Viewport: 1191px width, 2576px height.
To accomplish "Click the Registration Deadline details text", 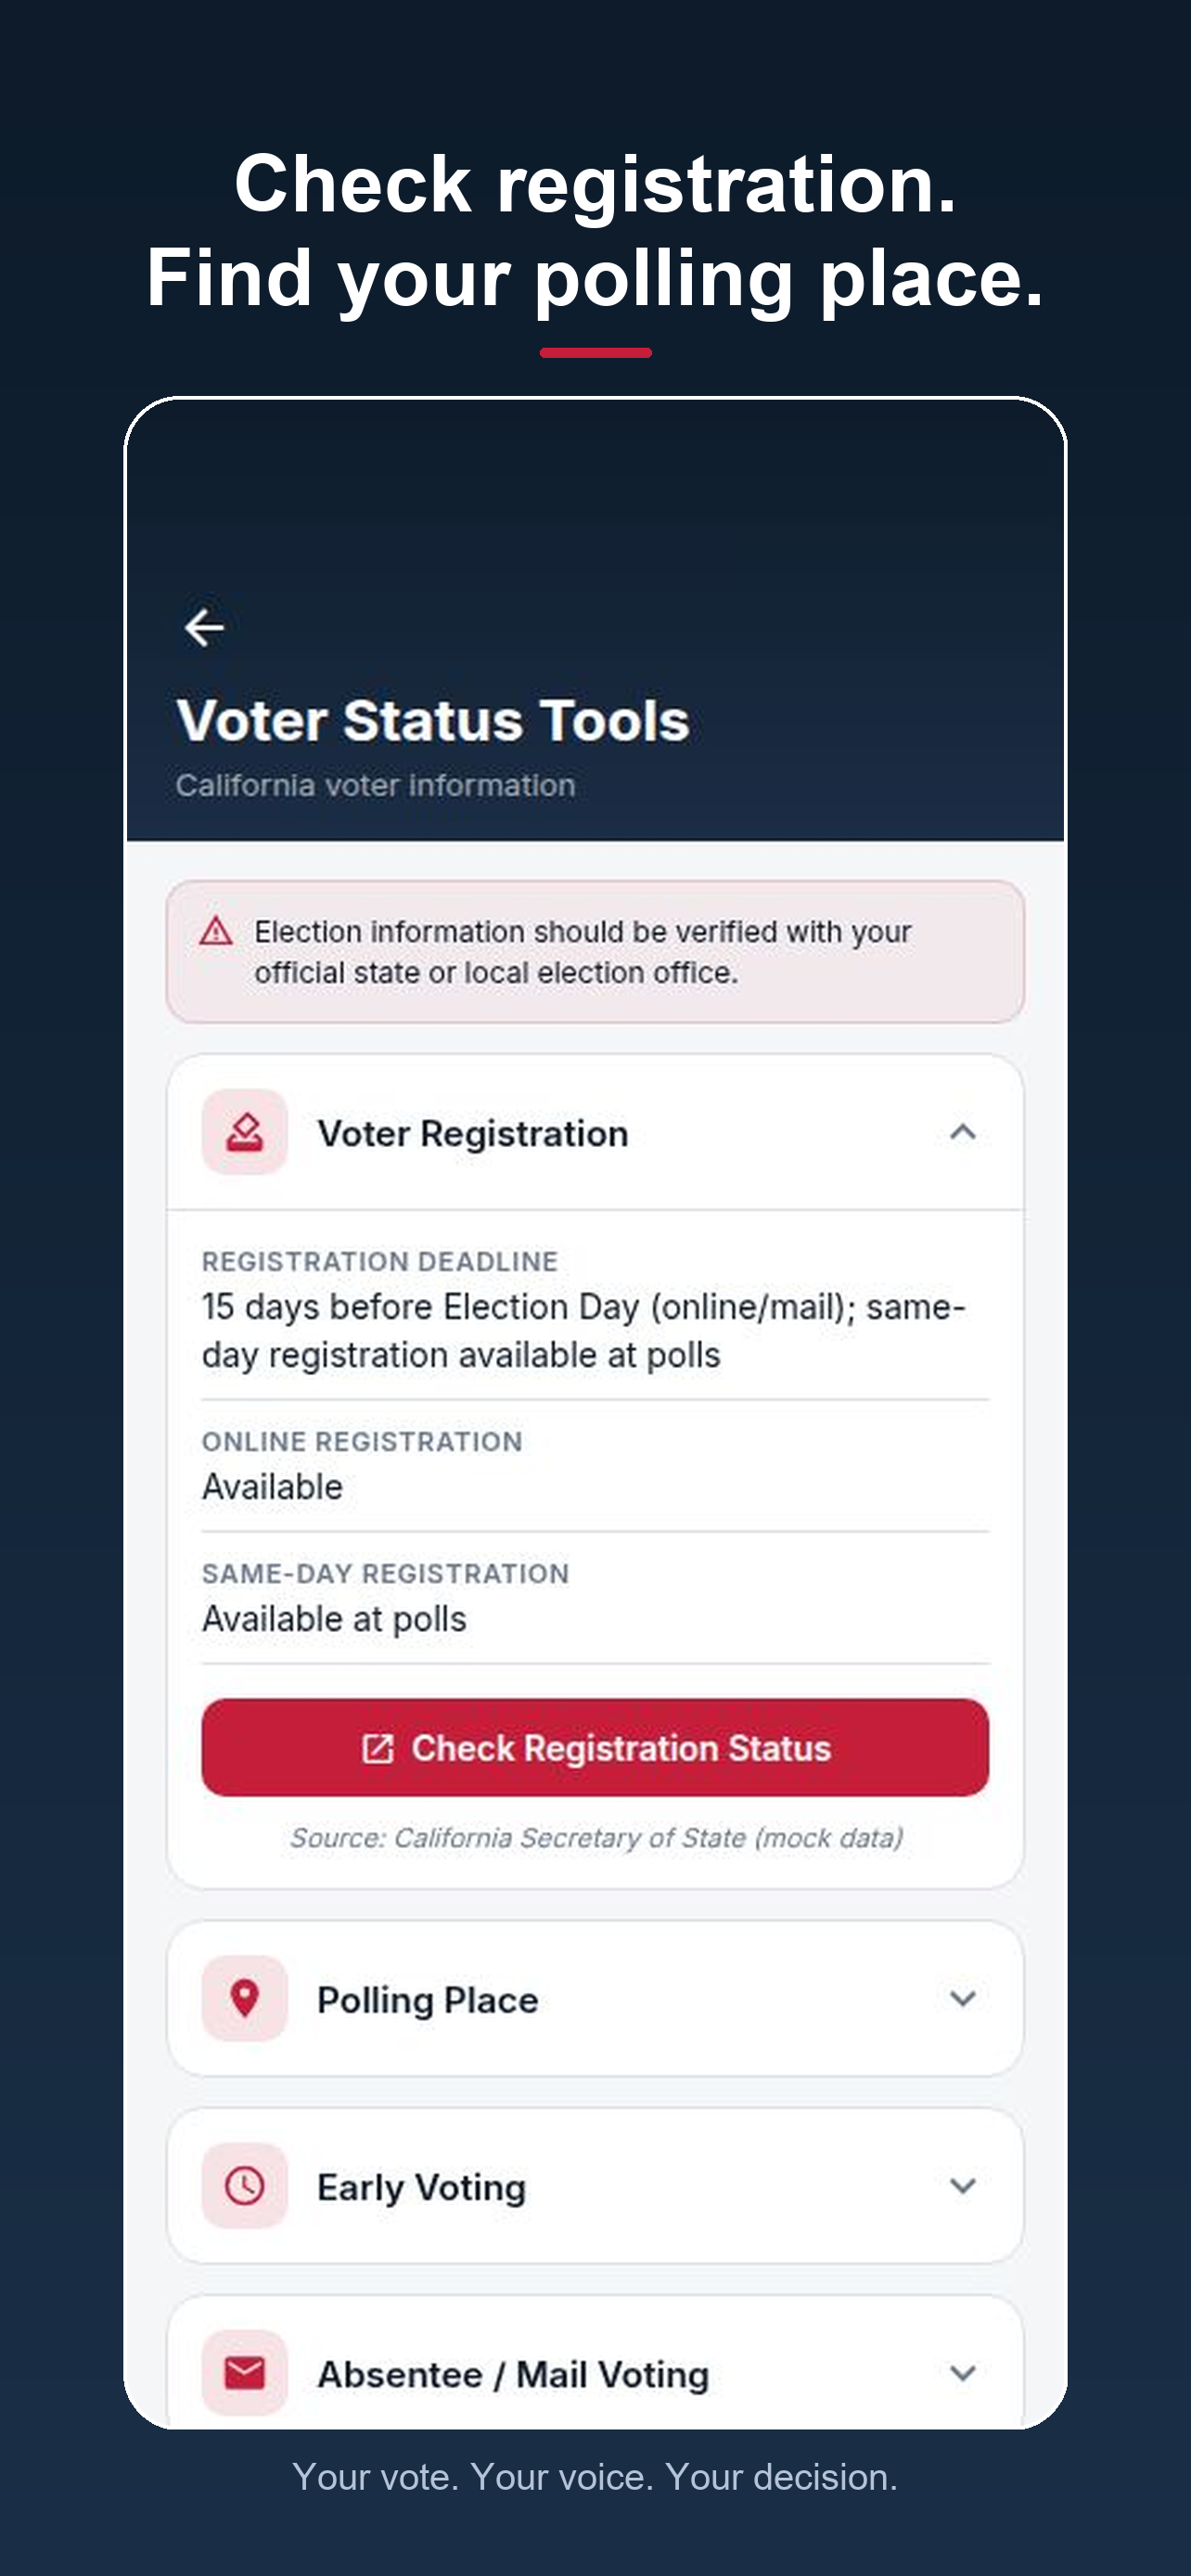I will (x=584, y=1331).
